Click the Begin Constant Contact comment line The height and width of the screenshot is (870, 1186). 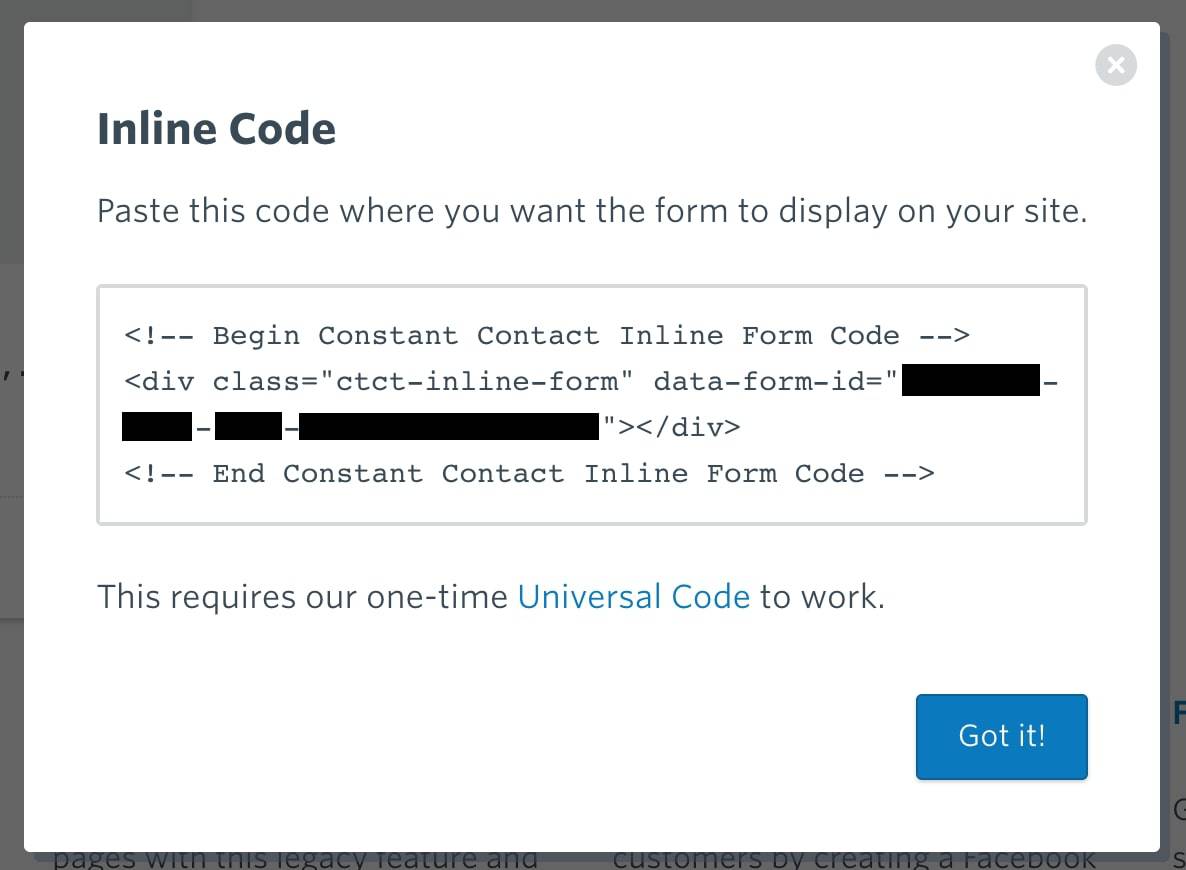pyautogui.click(x=546, y=336)
